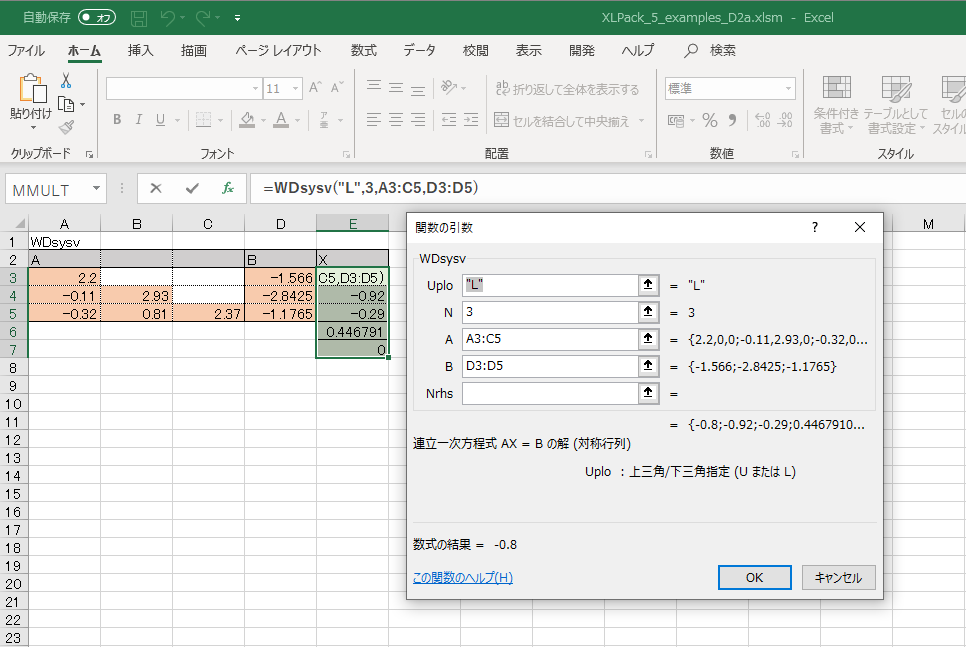Click the Paste (貼り付け) clipboard icon
966x647 pixels.
[x=31, y=92]
